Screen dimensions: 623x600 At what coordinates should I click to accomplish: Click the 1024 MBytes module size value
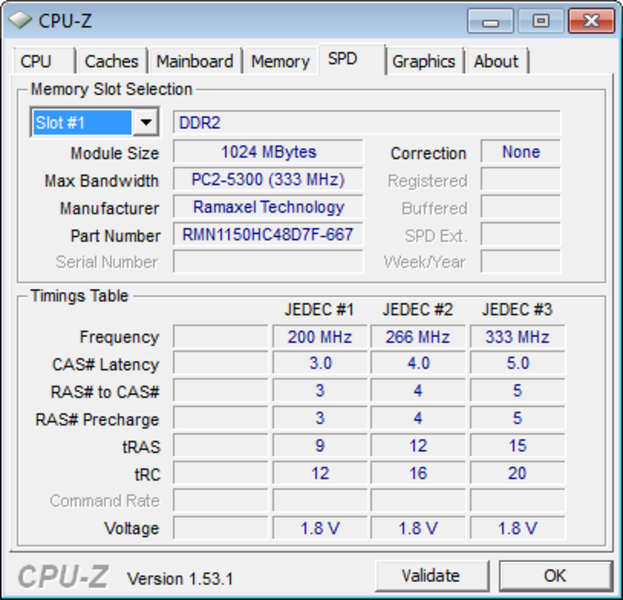tap(268, 152)
